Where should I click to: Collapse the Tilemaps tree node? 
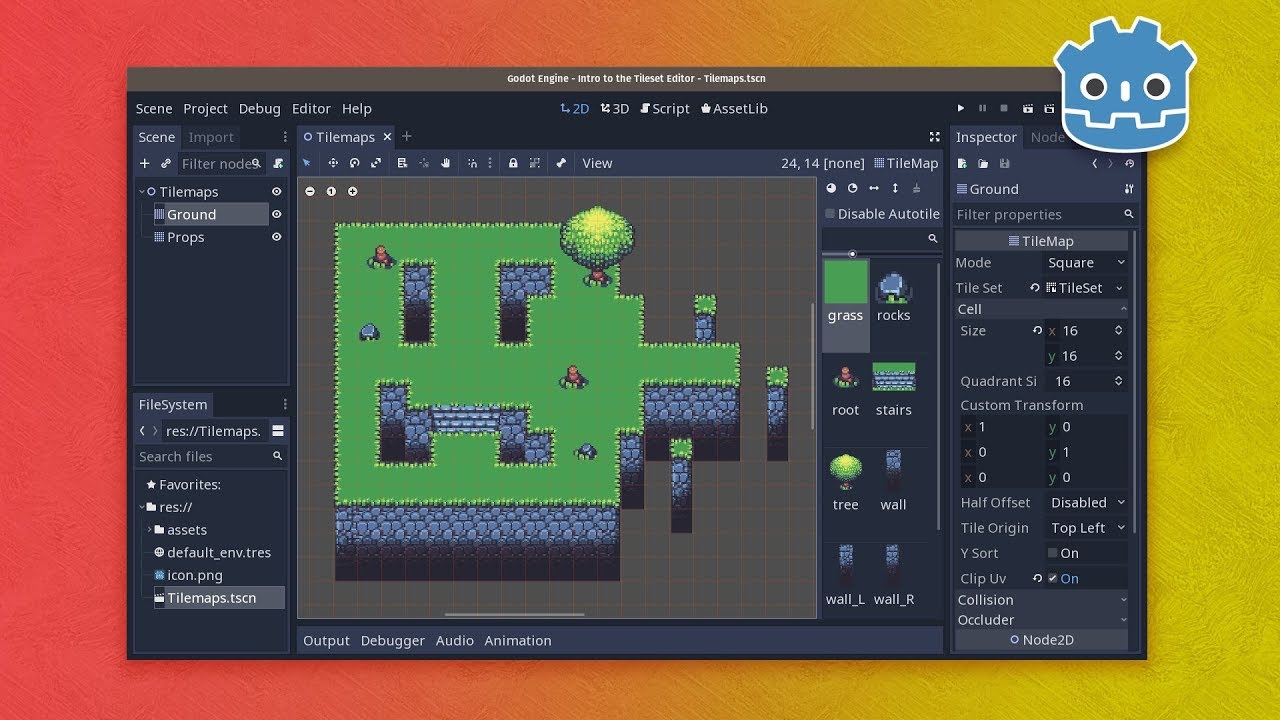click(x=141, y=192)
